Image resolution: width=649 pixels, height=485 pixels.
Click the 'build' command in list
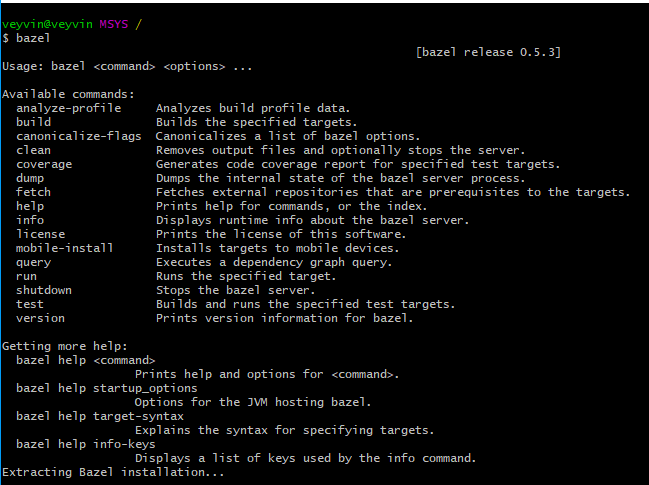34,122
